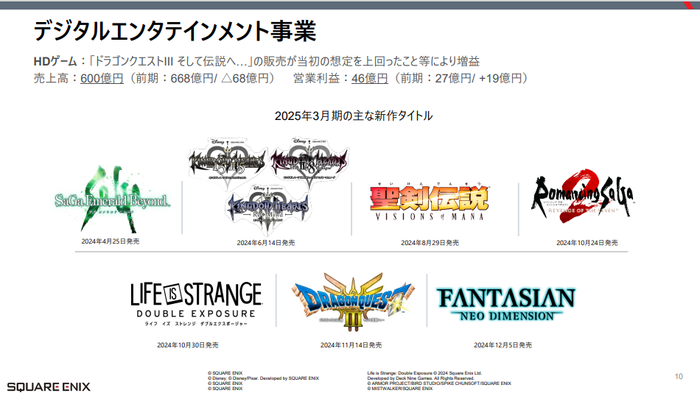Click the Square Enix logo in footer
Viewport: 700px width, 396px height.
click(x=48, y=387)
